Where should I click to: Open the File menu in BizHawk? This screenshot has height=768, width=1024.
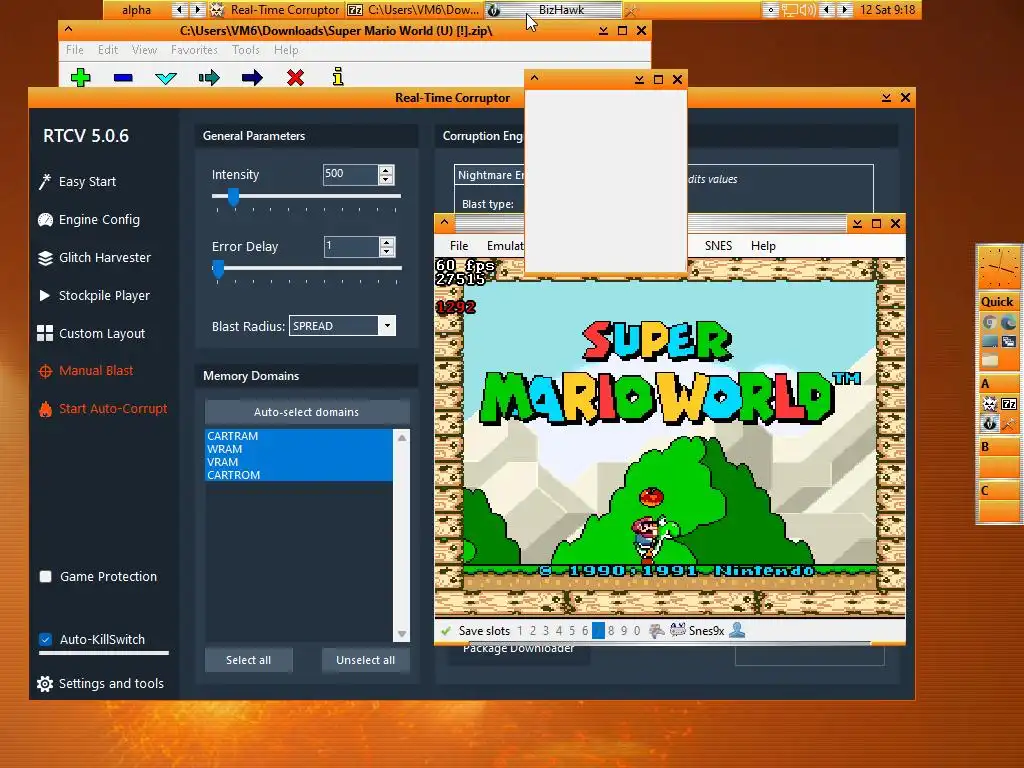coord(459,246)
